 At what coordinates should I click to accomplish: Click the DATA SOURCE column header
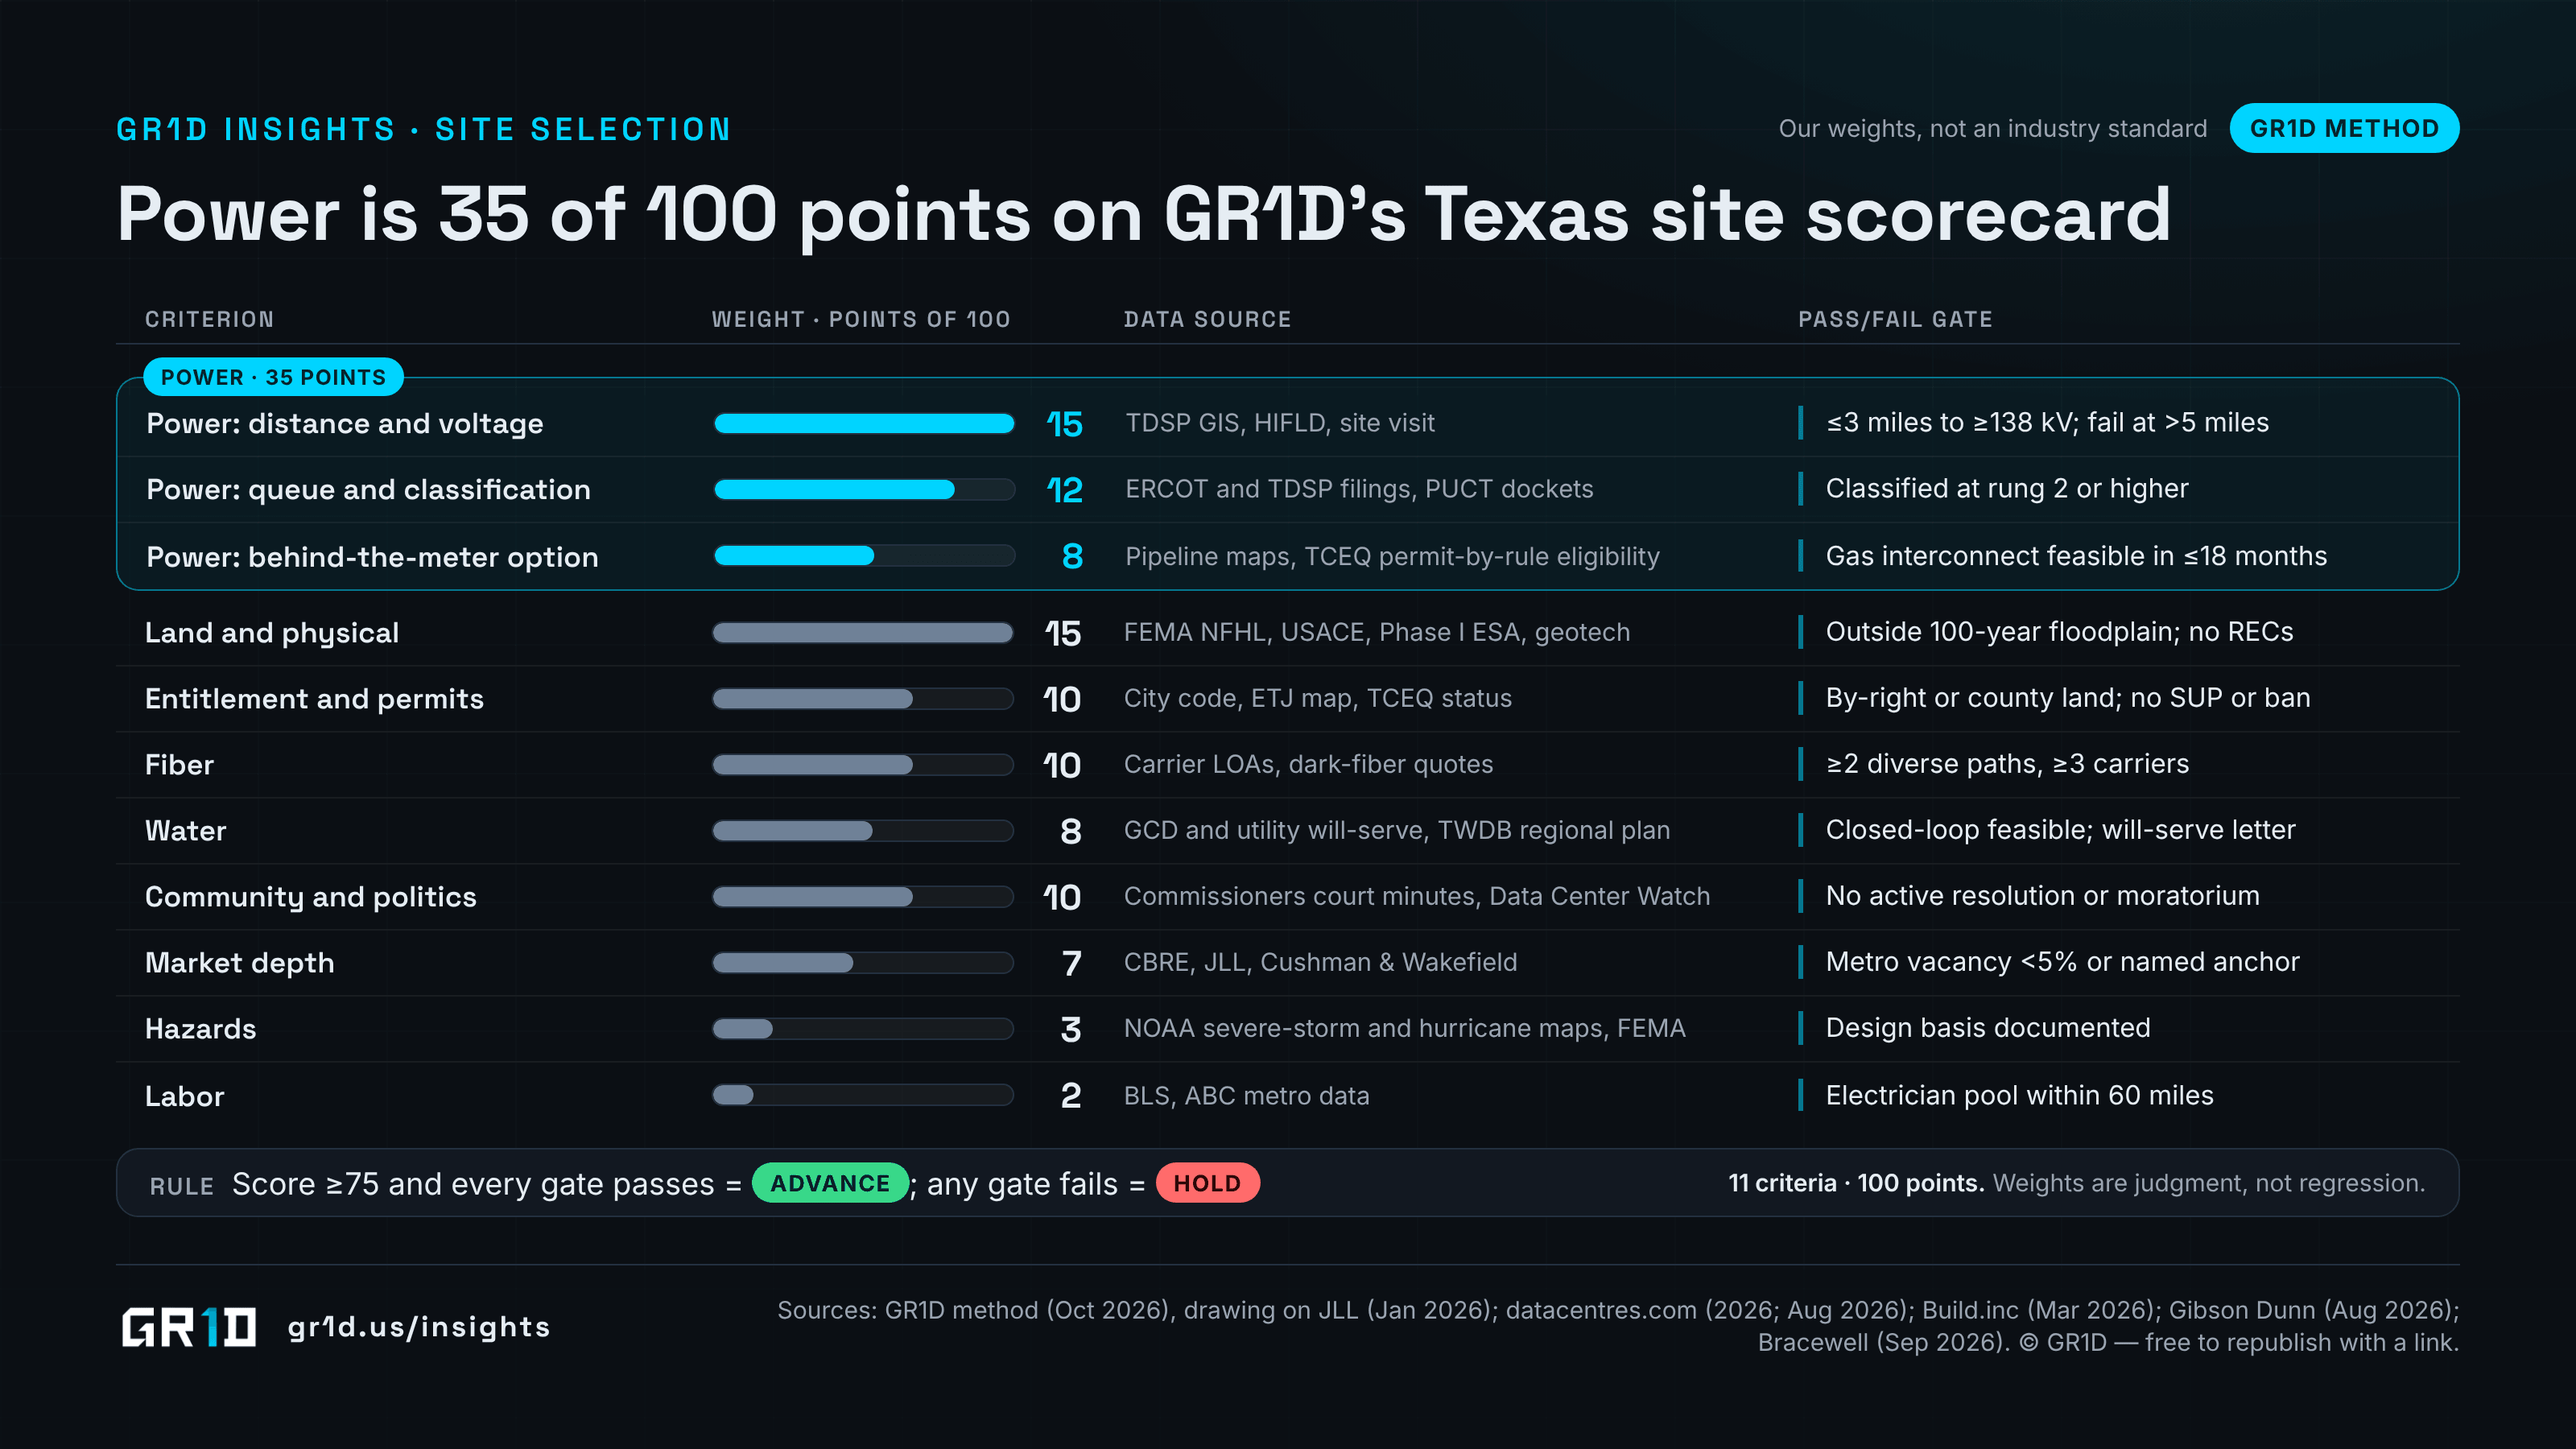click(x=1207, y=319)
